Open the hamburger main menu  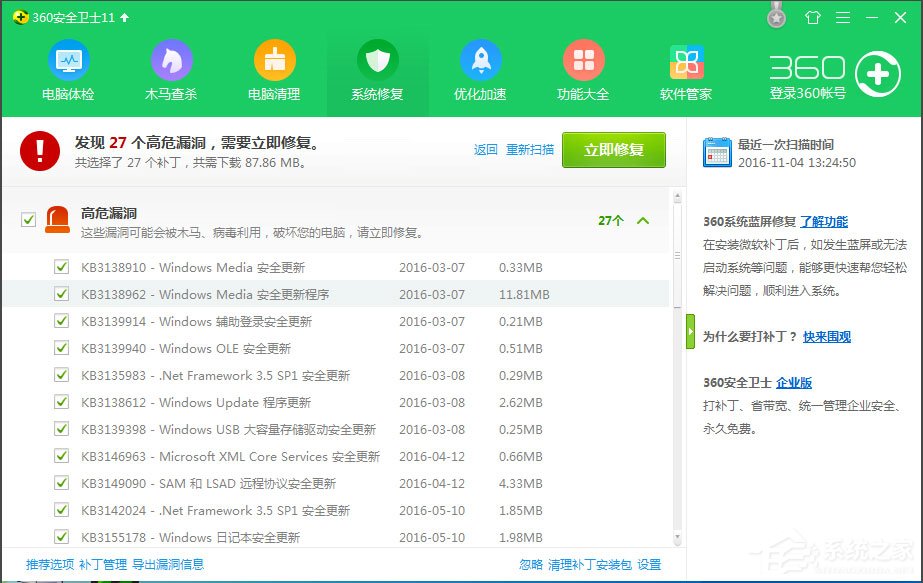[x=843, y=17]
